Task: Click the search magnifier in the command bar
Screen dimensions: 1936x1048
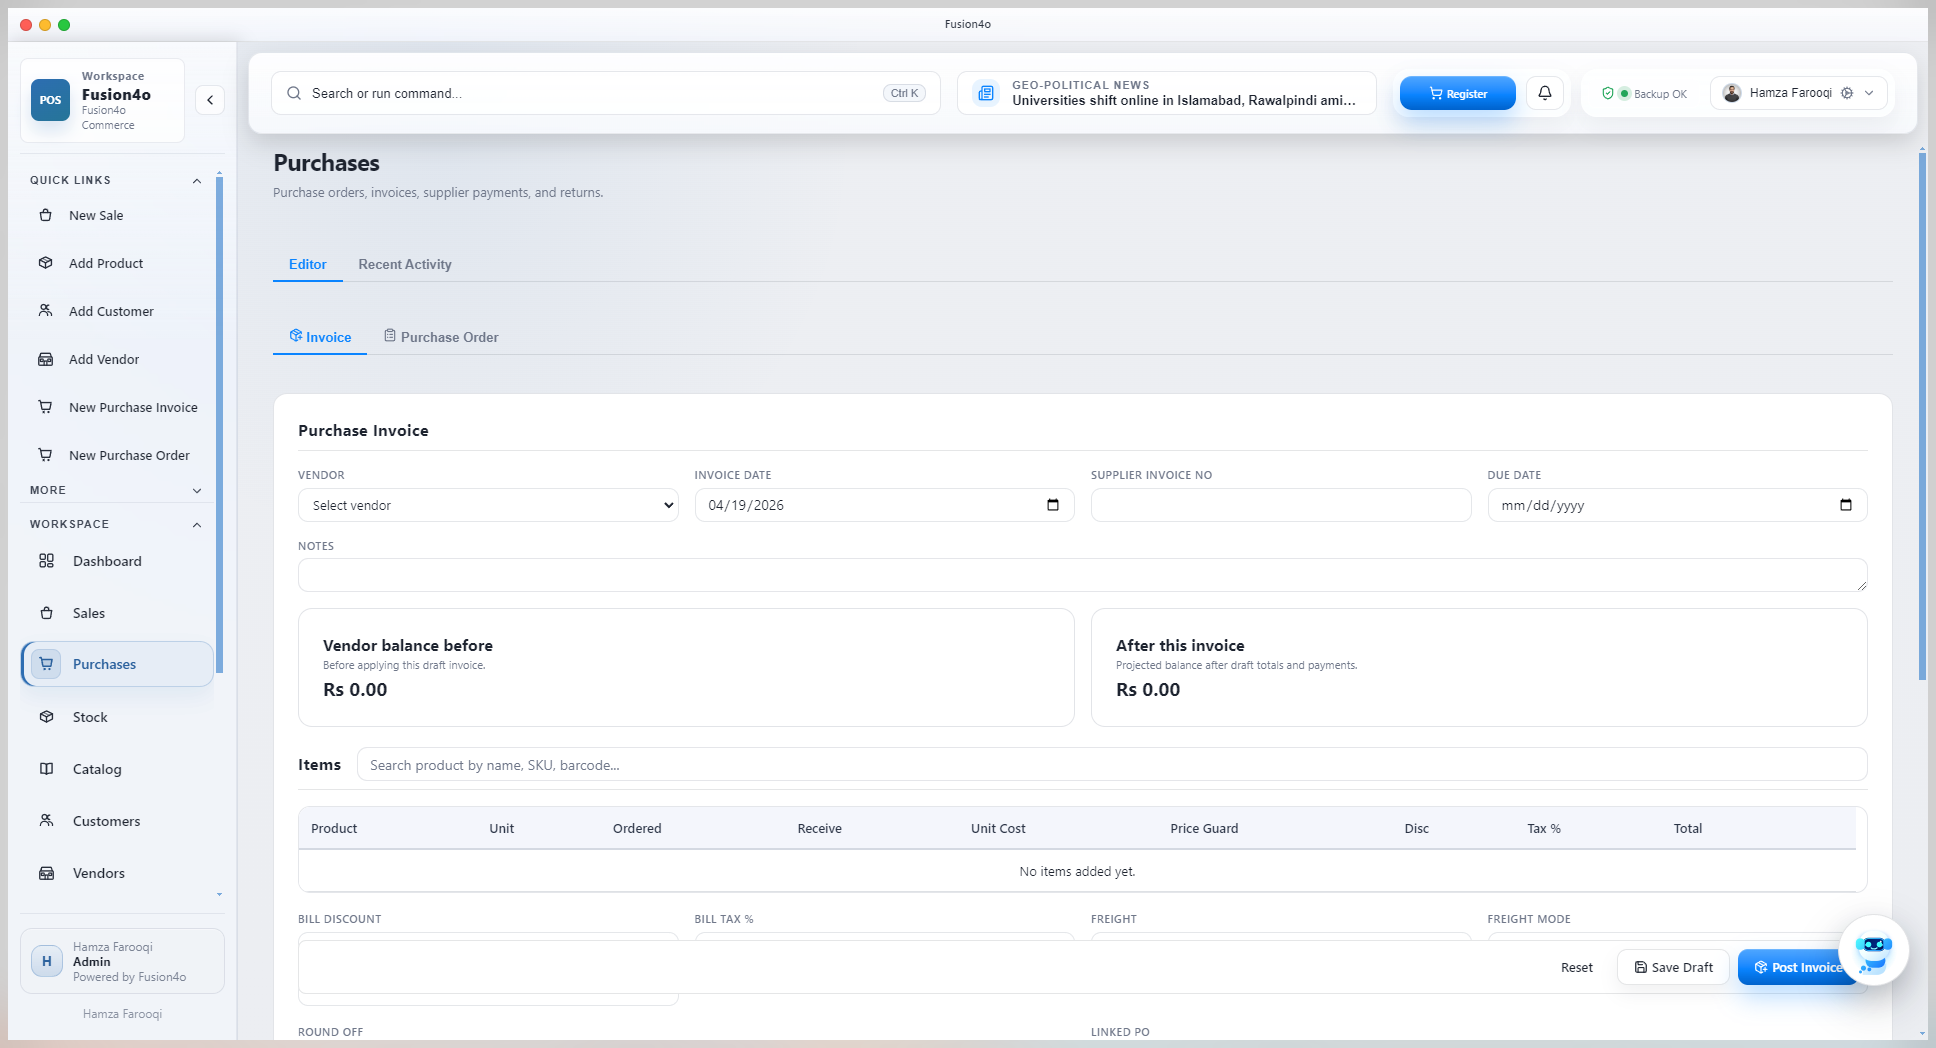Action: click(293, 92)
